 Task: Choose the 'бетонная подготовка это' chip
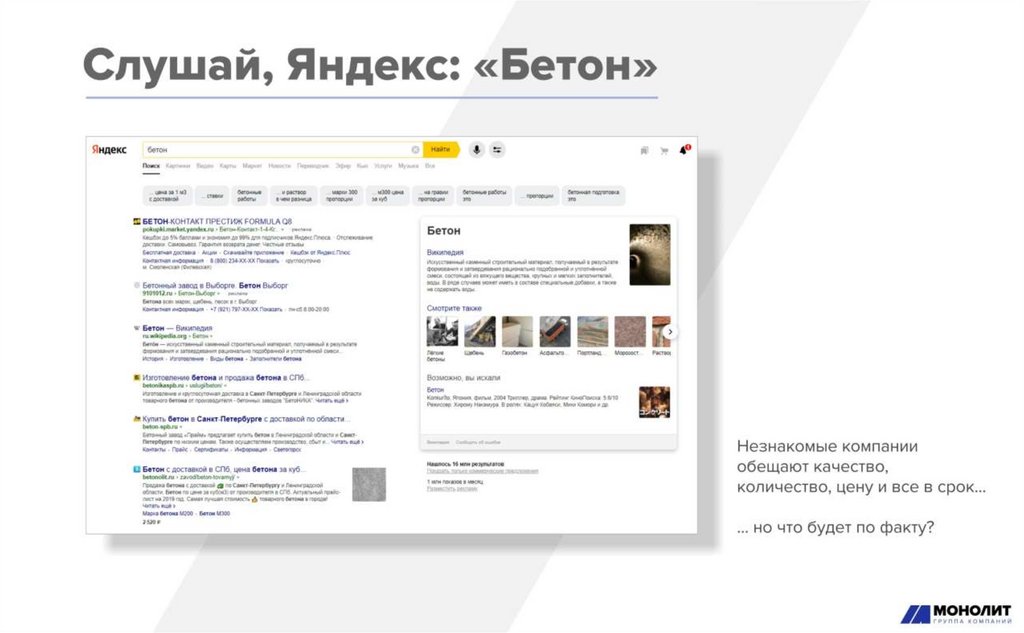(593, 195)
